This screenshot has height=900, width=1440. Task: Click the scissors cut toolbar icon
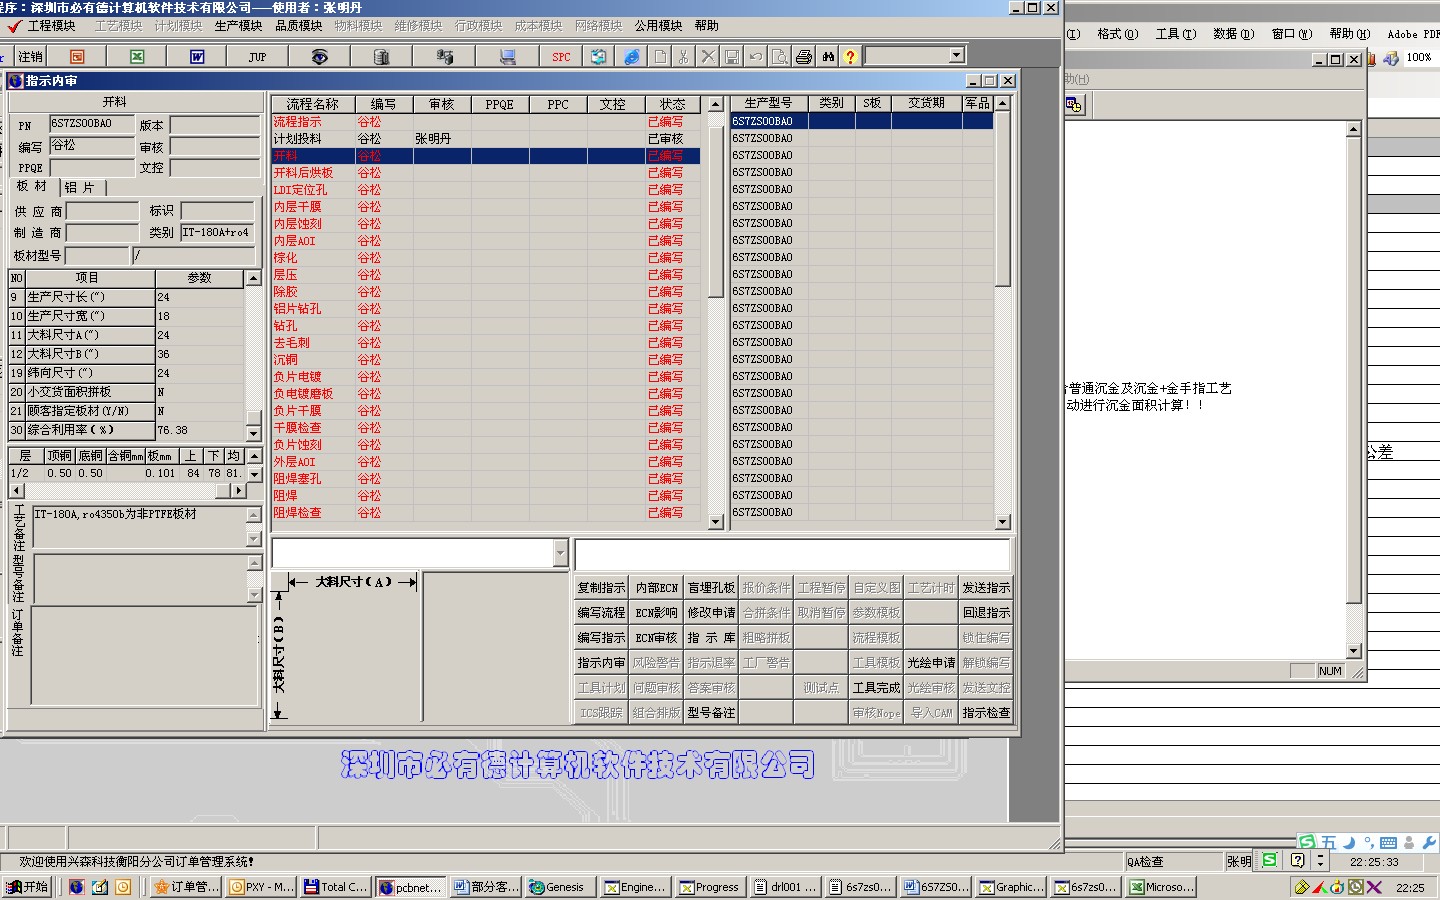point(684,57)
